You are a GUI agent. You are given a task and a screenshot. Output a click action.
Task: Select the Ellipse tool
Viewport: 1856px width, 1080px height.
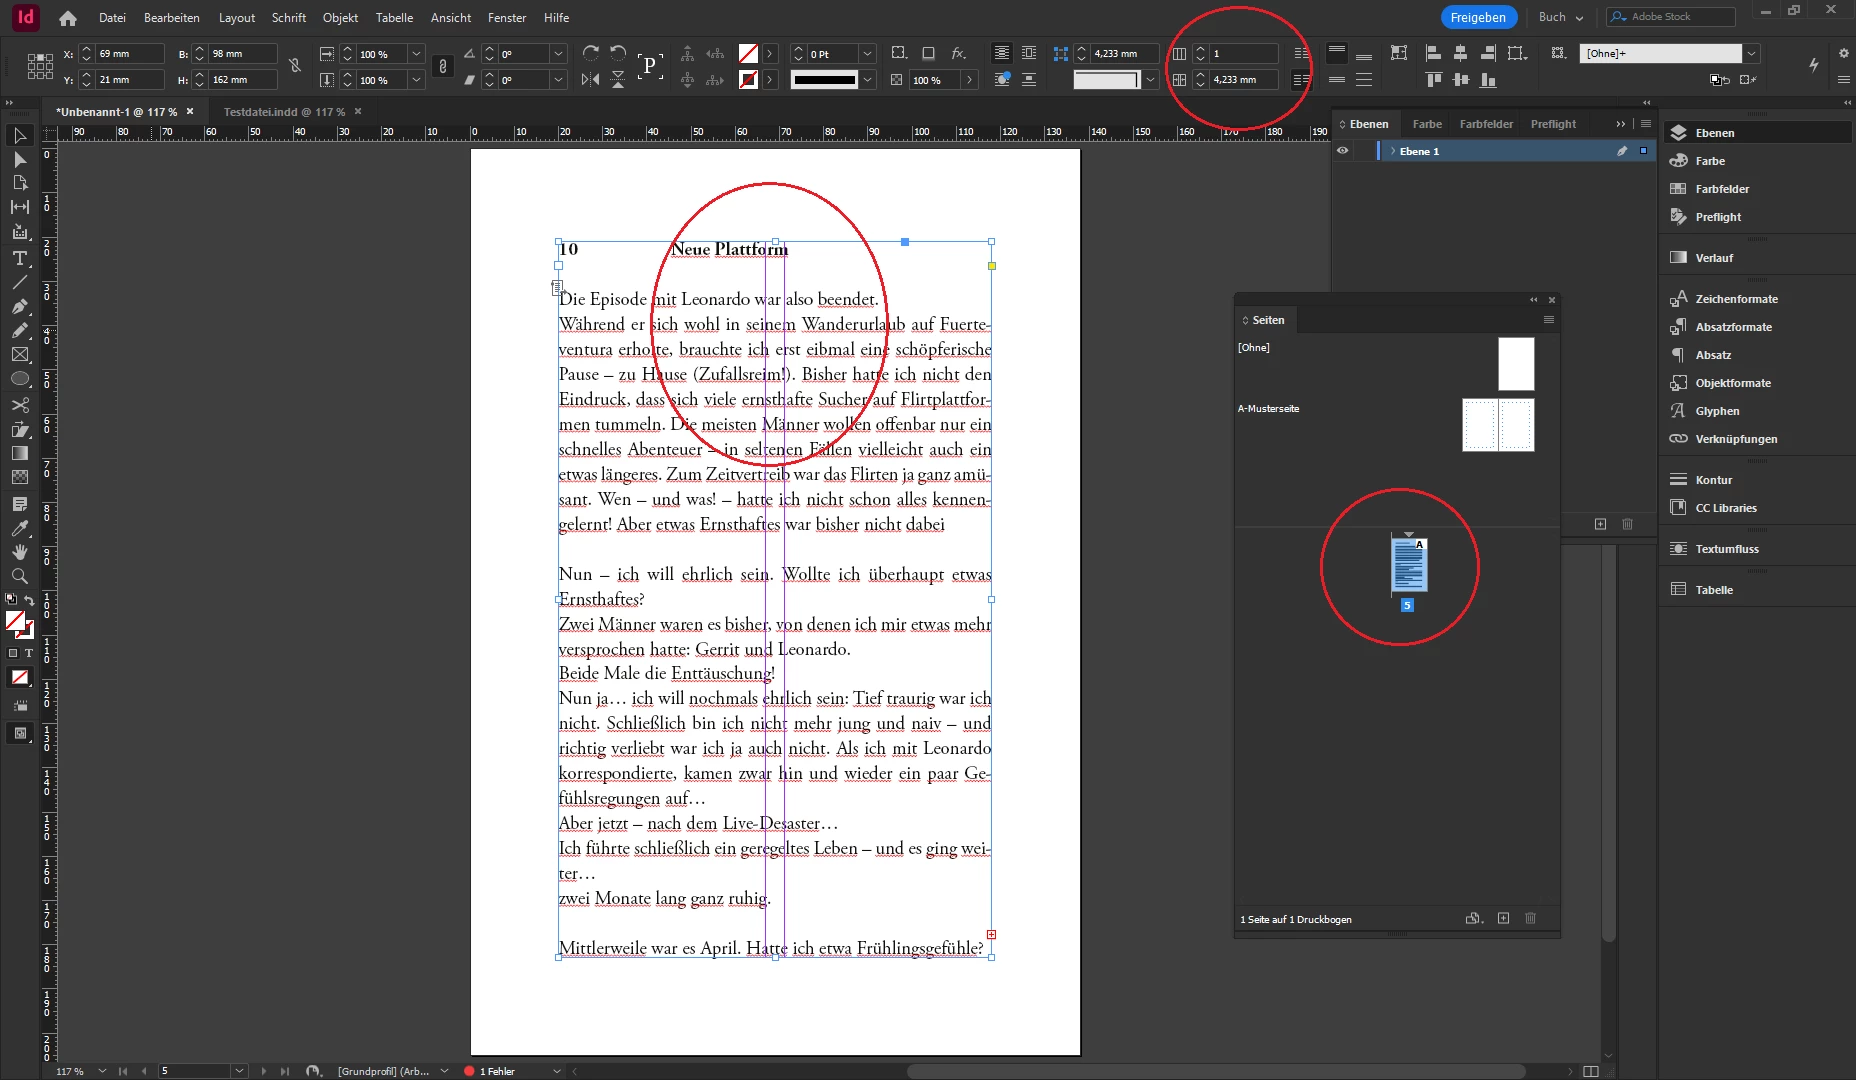click(19, 379)
